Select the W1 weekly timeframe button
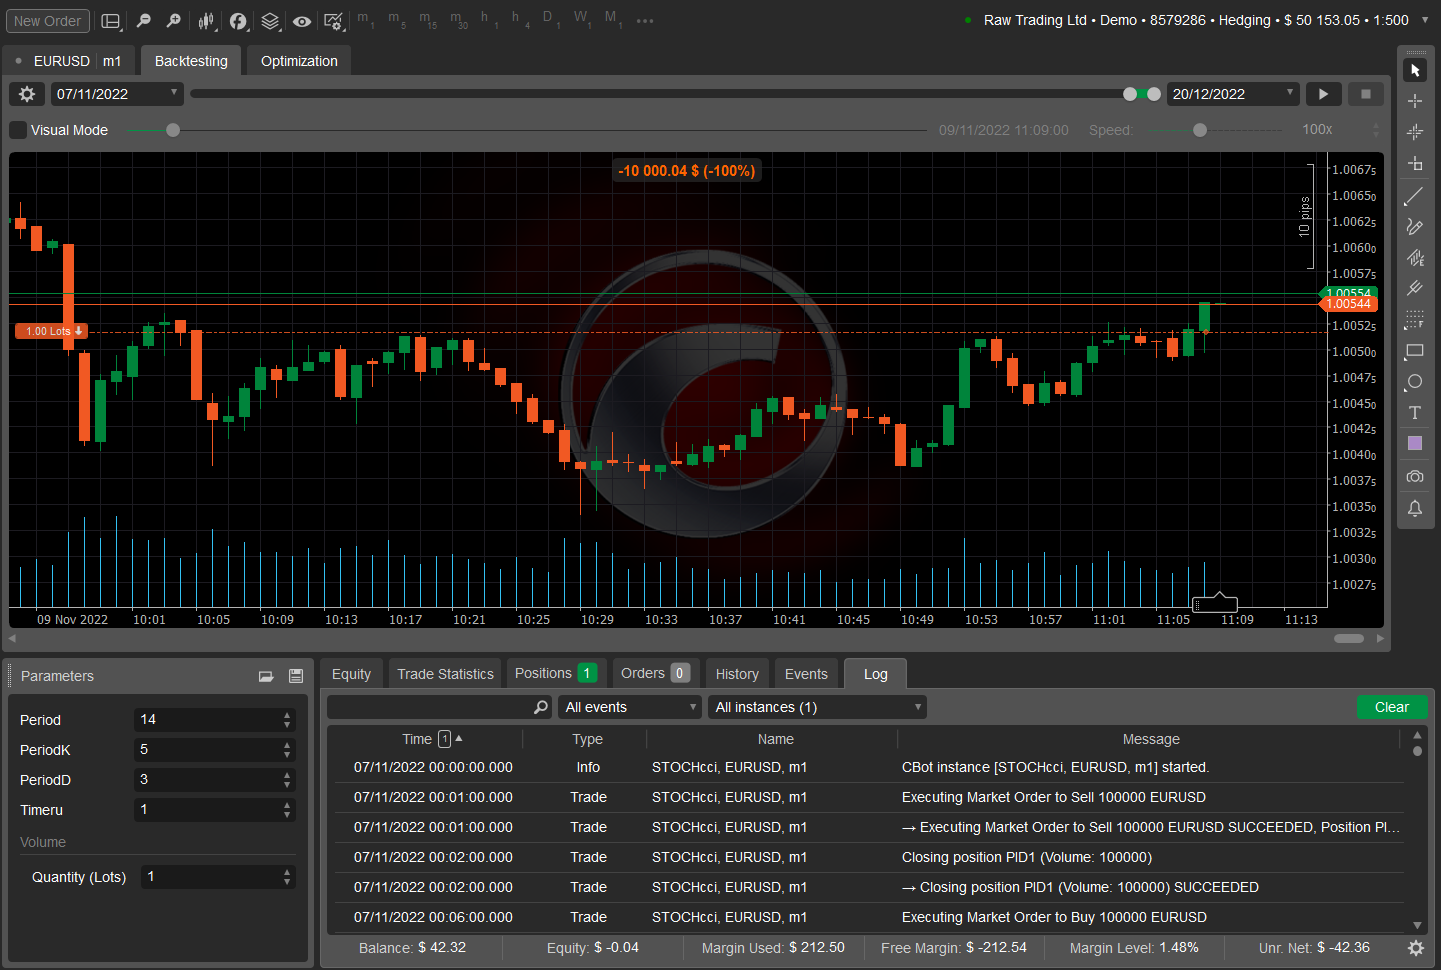Viewport: 1441px width, 970px height. (582, 20)
